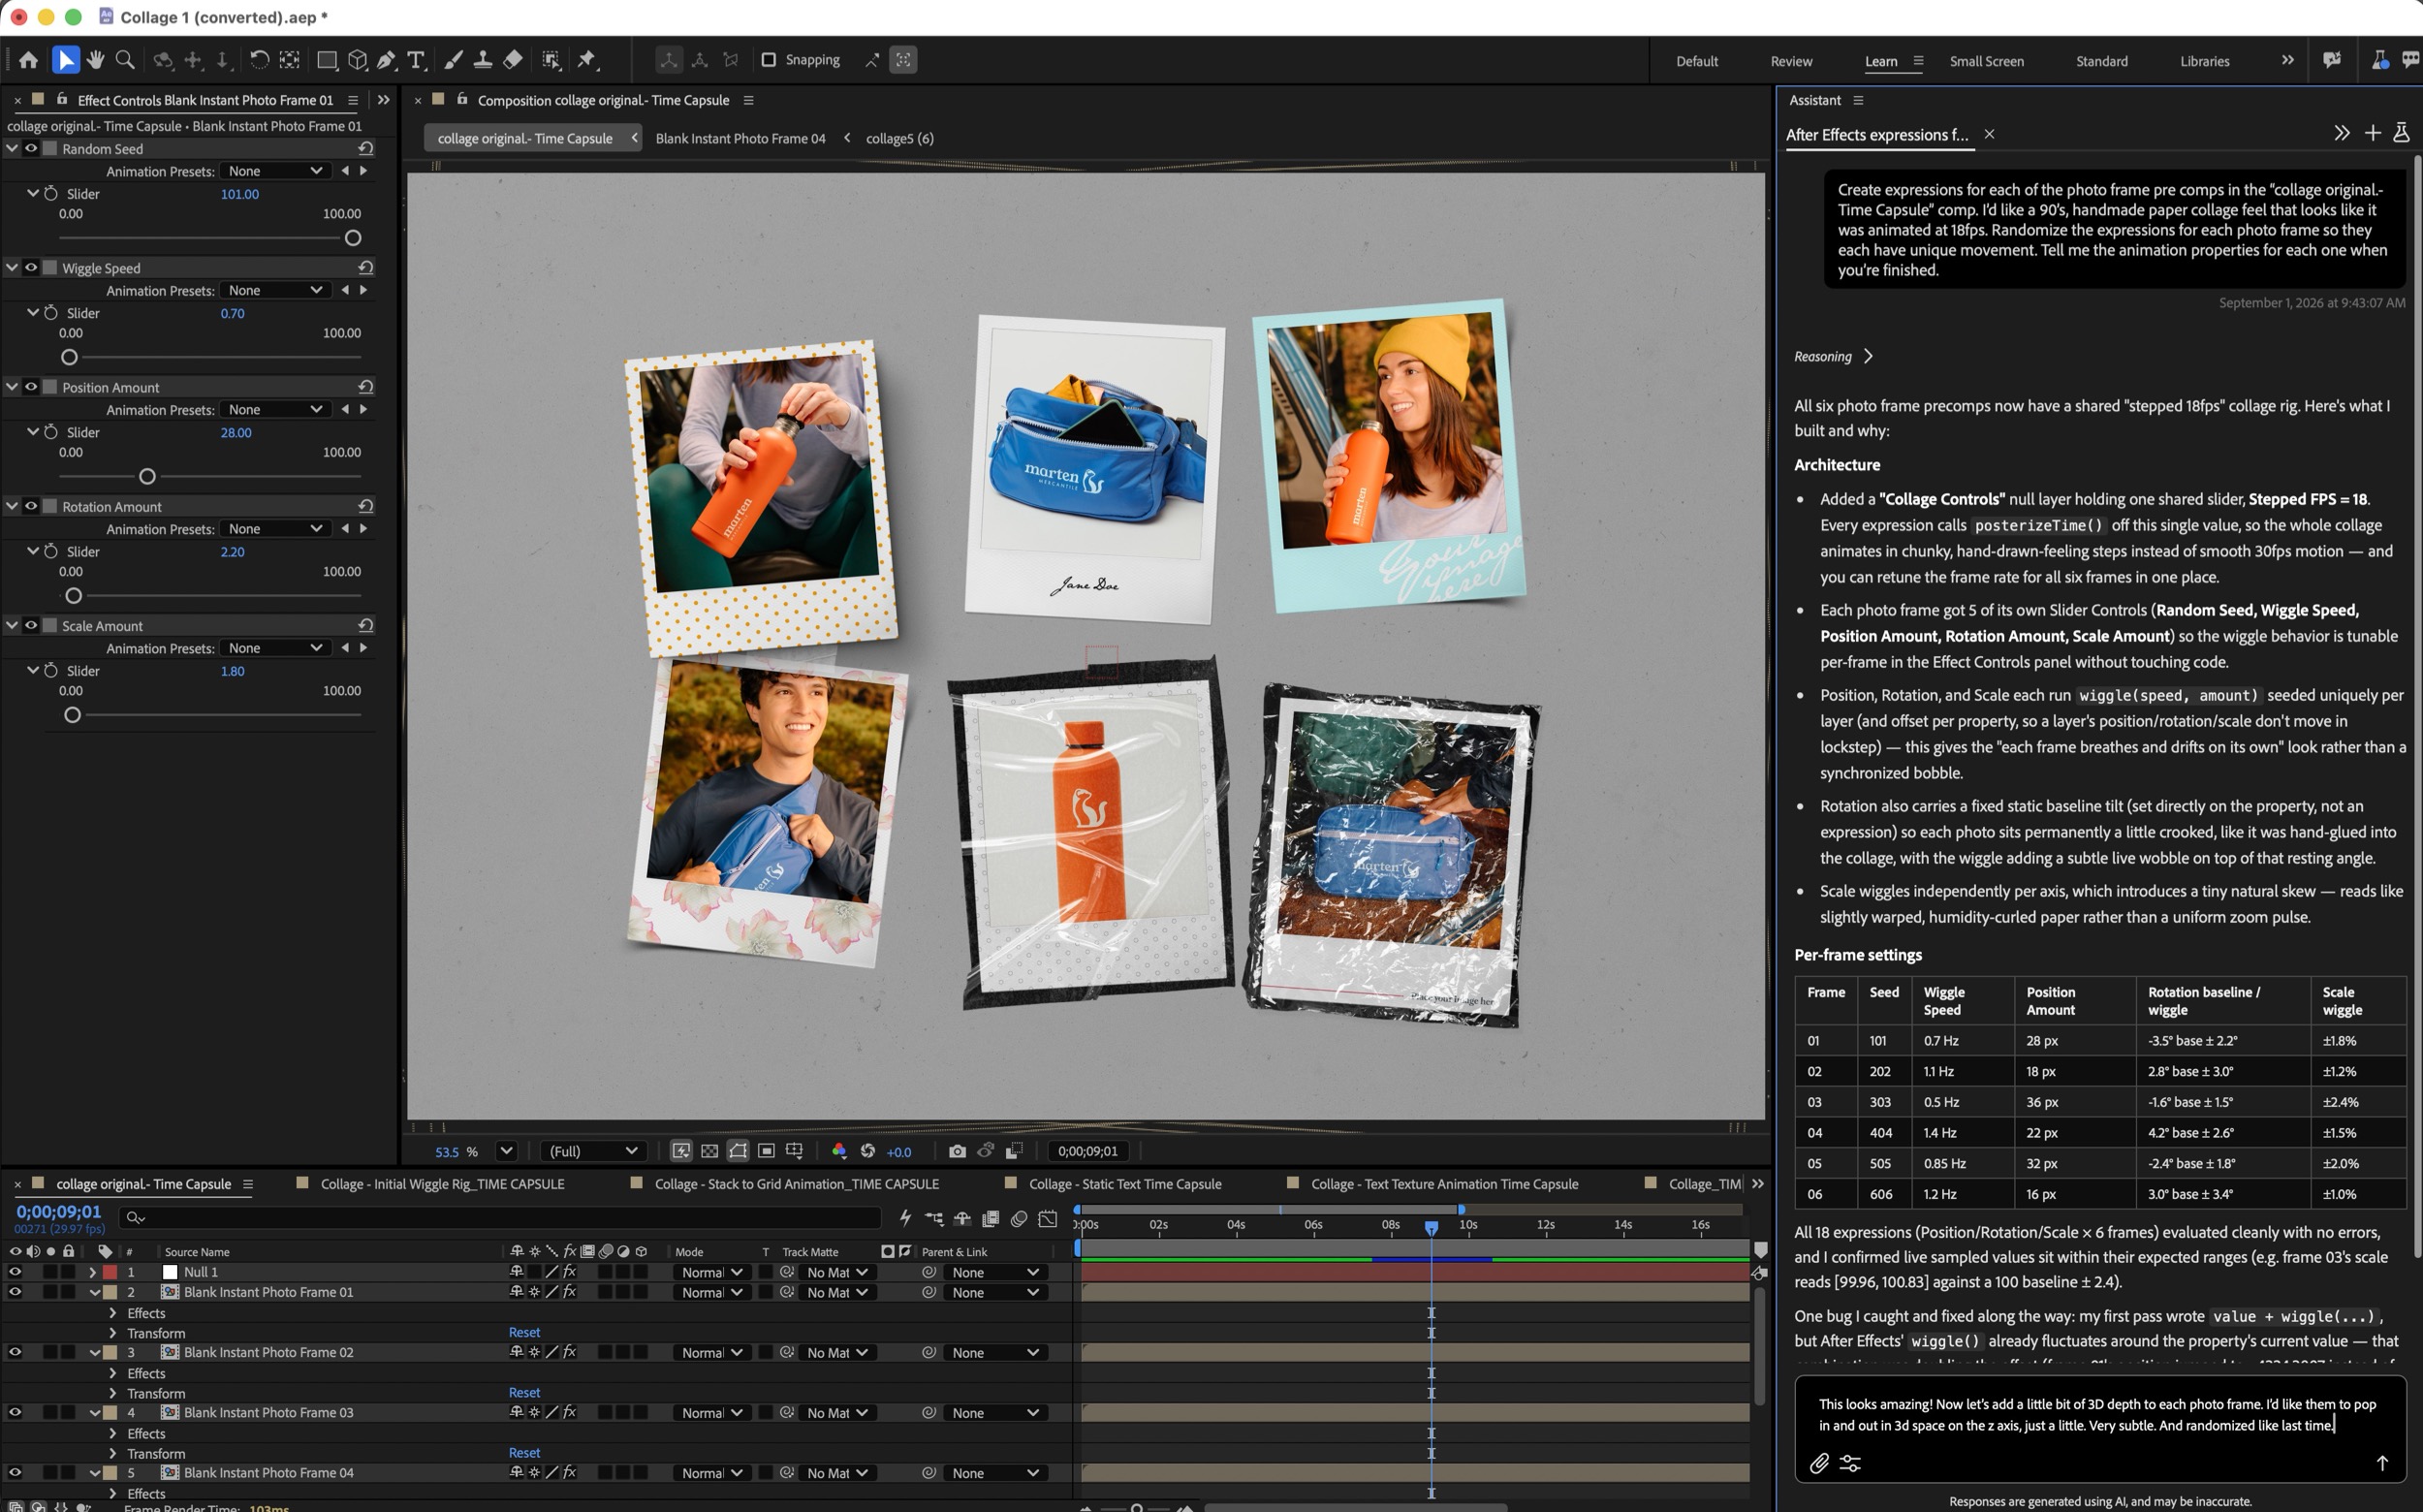Open Null 1 blending Mode dropdown
This screenshot has width=2423, height=1512.
(711, 1272)
